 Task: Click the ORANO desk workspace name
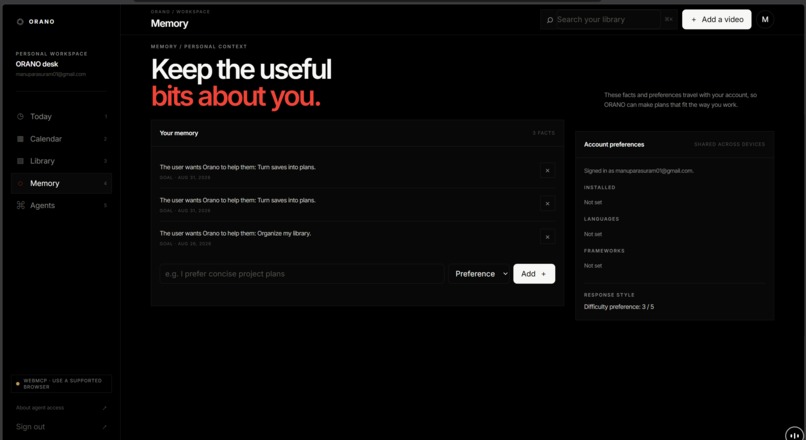[36, 64]
